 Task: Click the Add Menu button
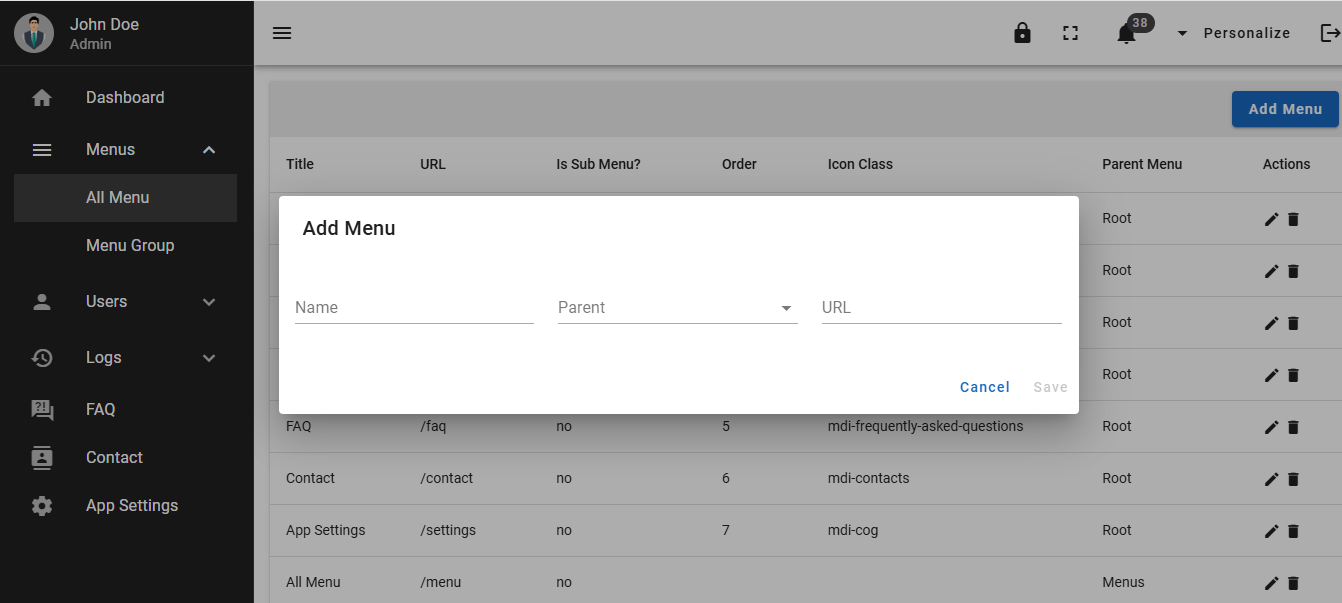click(1285, 109)
